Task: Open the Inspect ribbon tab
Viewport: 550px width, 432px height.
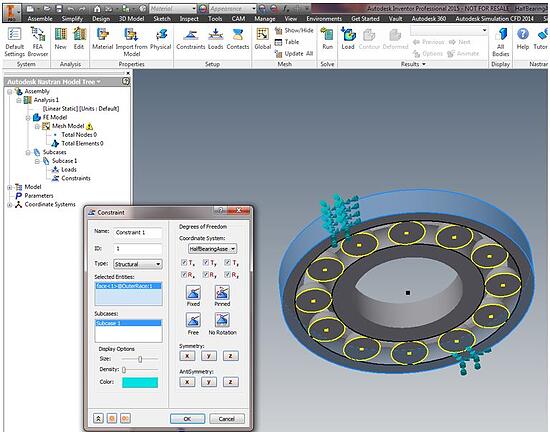Action: (189, 19)
